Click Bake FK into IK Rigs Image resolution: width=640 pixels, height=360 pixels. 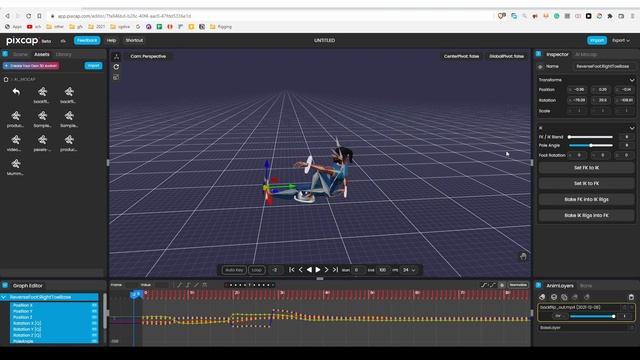[586, 200]
